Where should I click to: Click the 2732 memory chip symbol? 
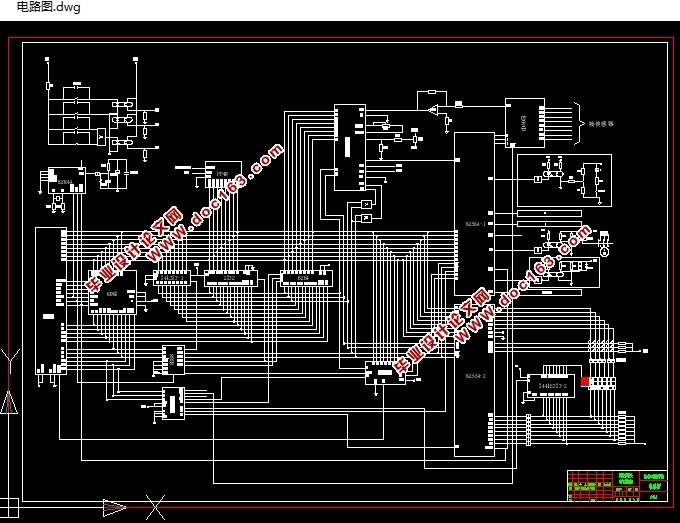230,278
